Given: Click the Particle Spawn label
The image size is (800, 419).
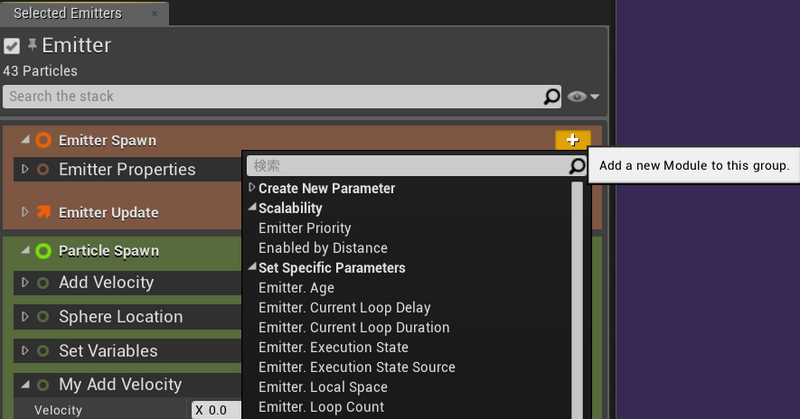Looking at the screenshot, I should pyautogui.click(x=109, y=251).
